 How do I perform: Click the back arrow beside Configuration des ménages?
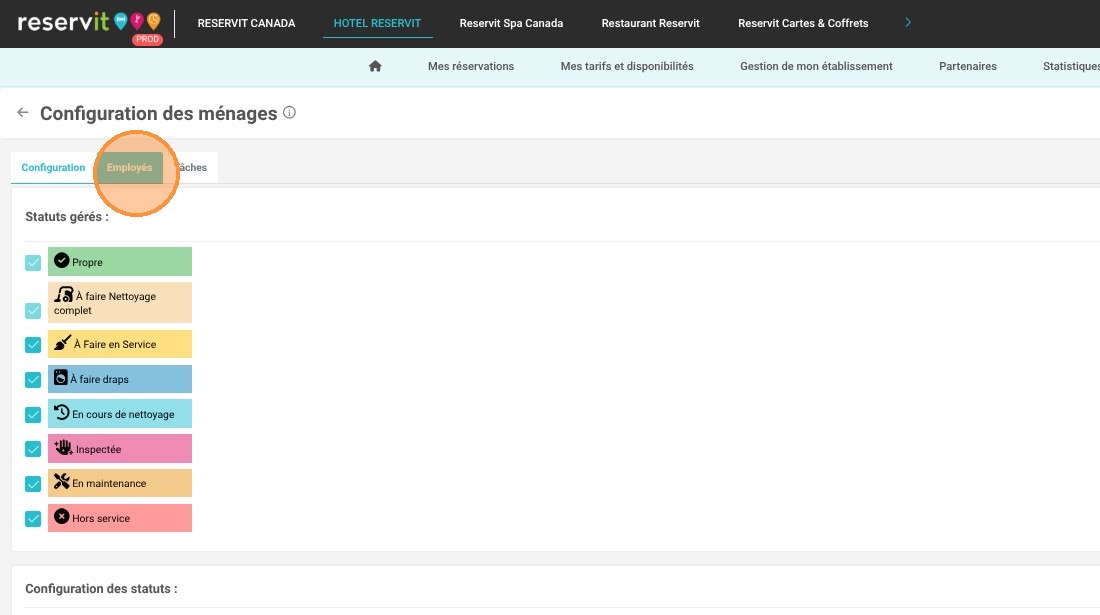pos(23,112)
